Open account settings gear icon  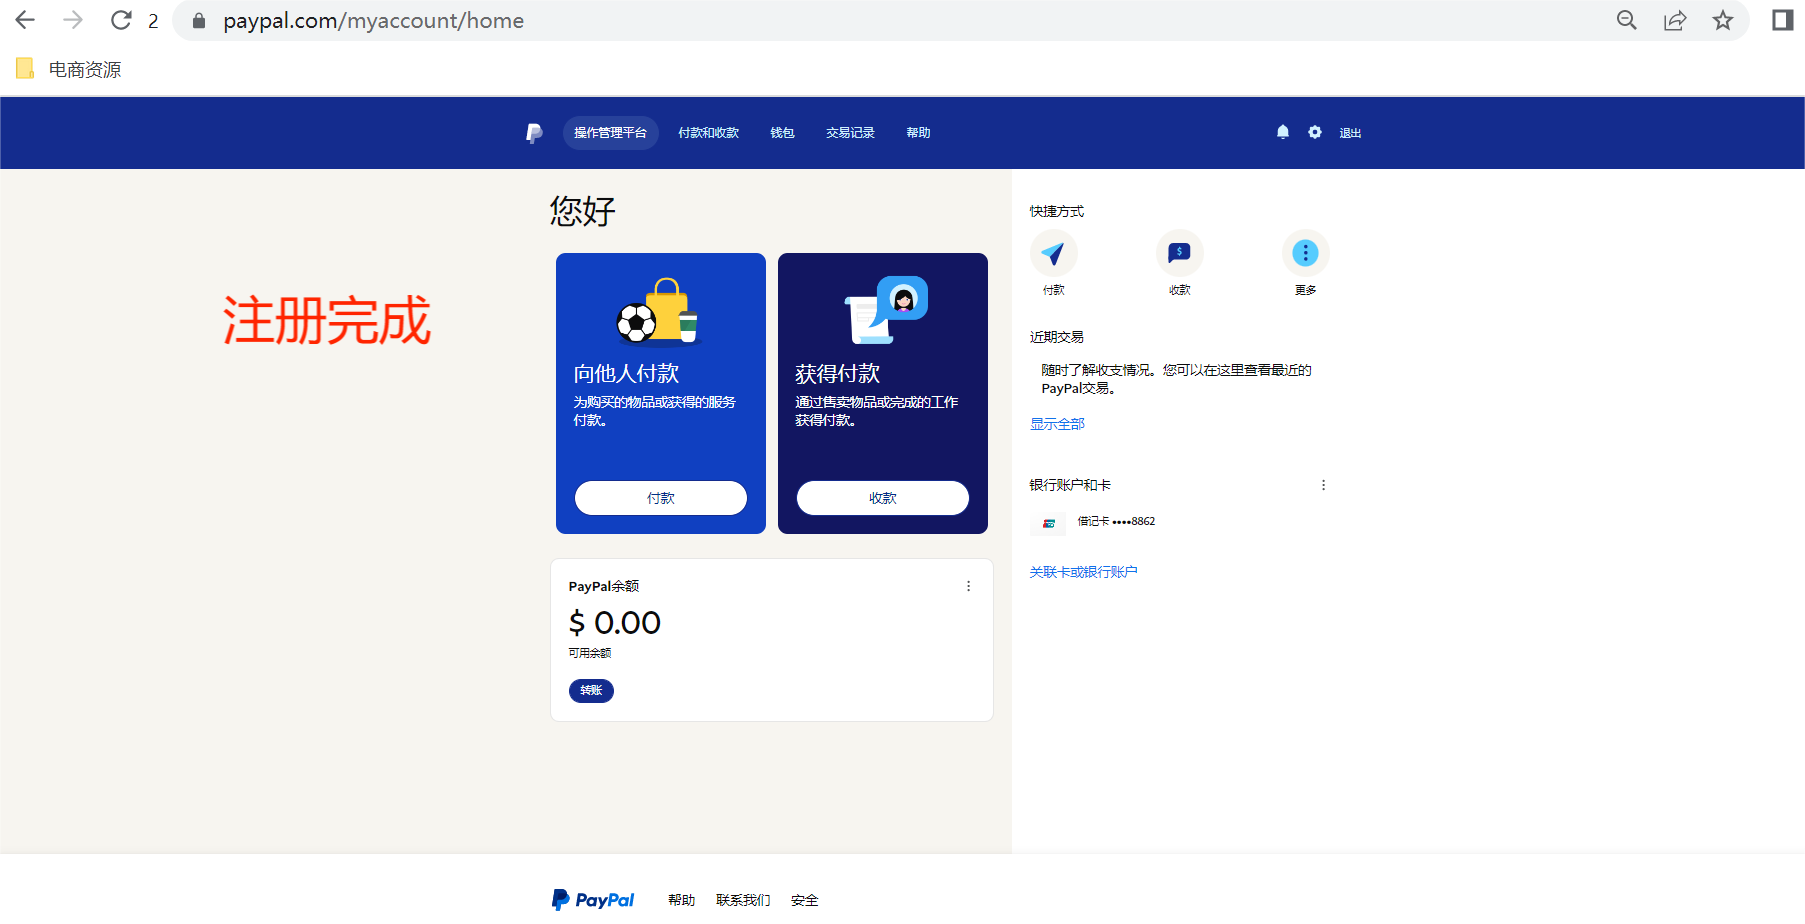point(1315,132)
